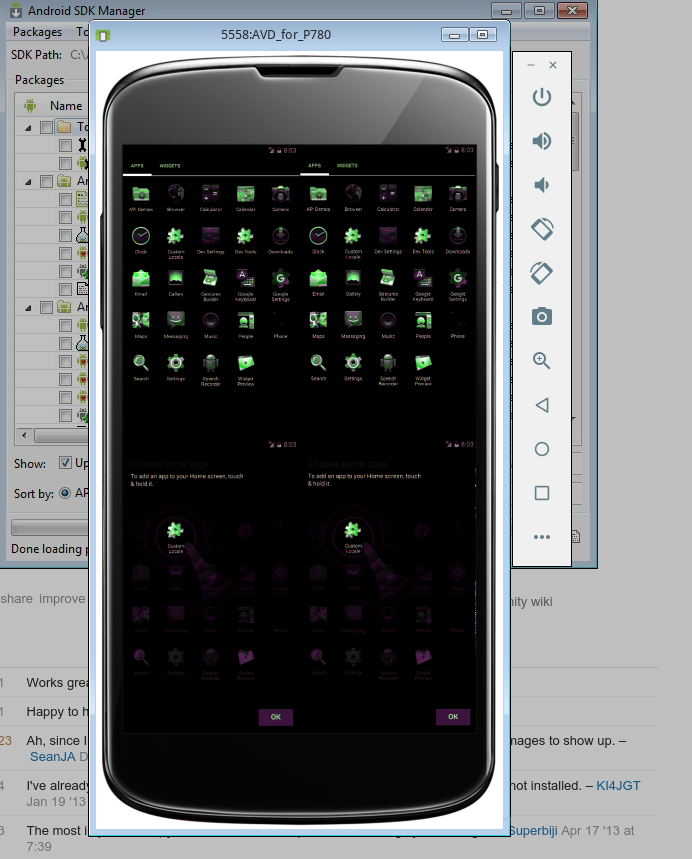Collapse the Tools folder tree node
This screenshot has height=859, width=692.
click(x=28, y=128)
